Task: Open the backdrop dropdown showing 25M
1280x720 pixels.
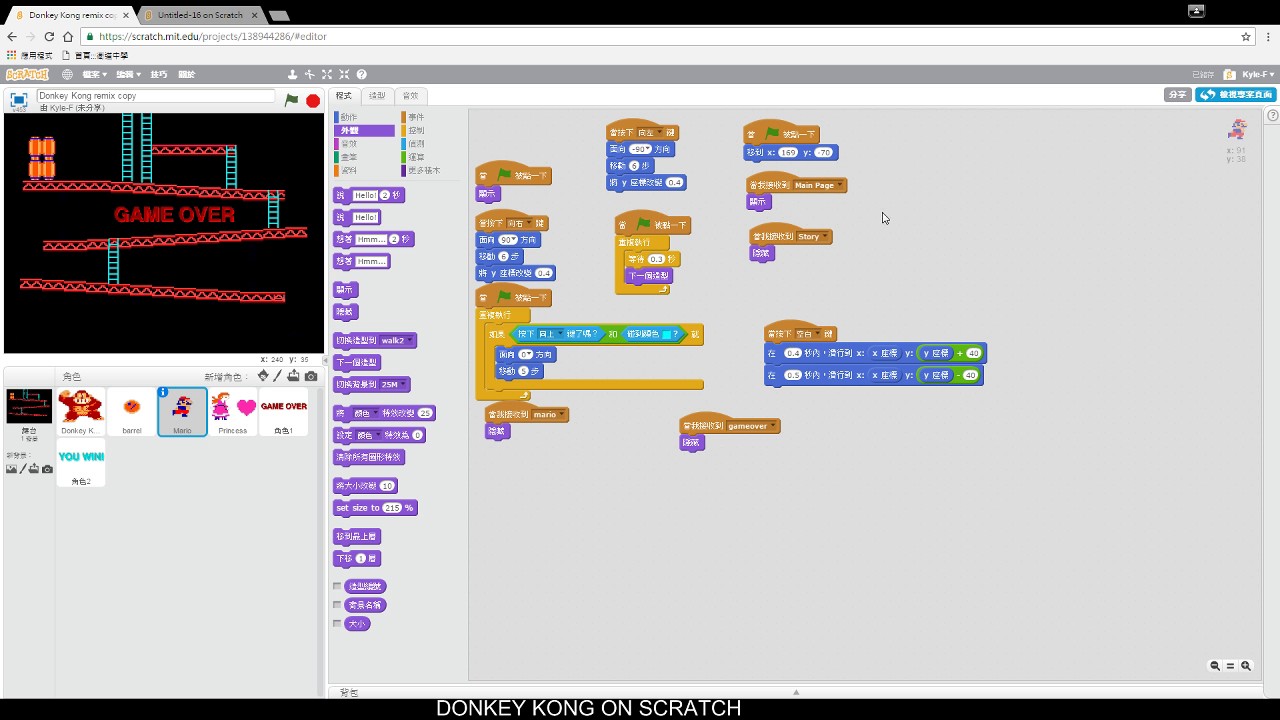Action: click(x=392, y=384)
